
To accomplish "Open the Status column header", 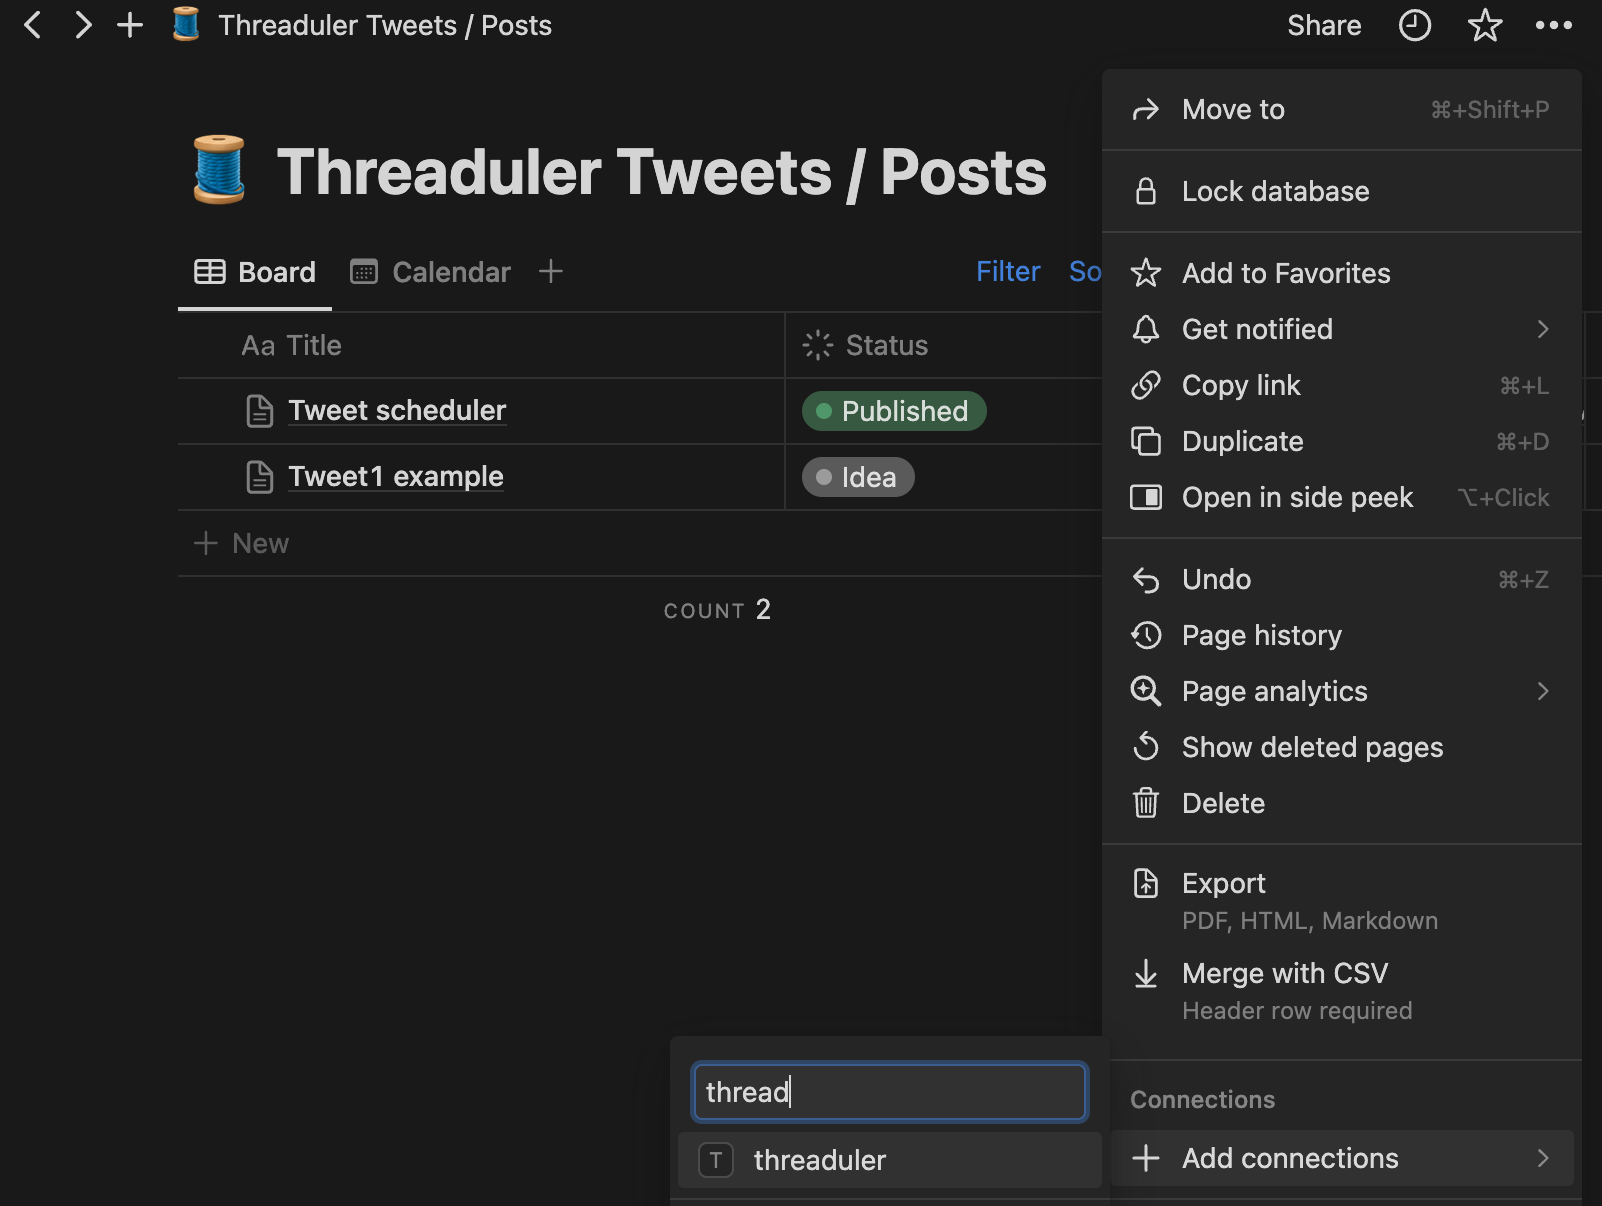I will coord(943,345).
